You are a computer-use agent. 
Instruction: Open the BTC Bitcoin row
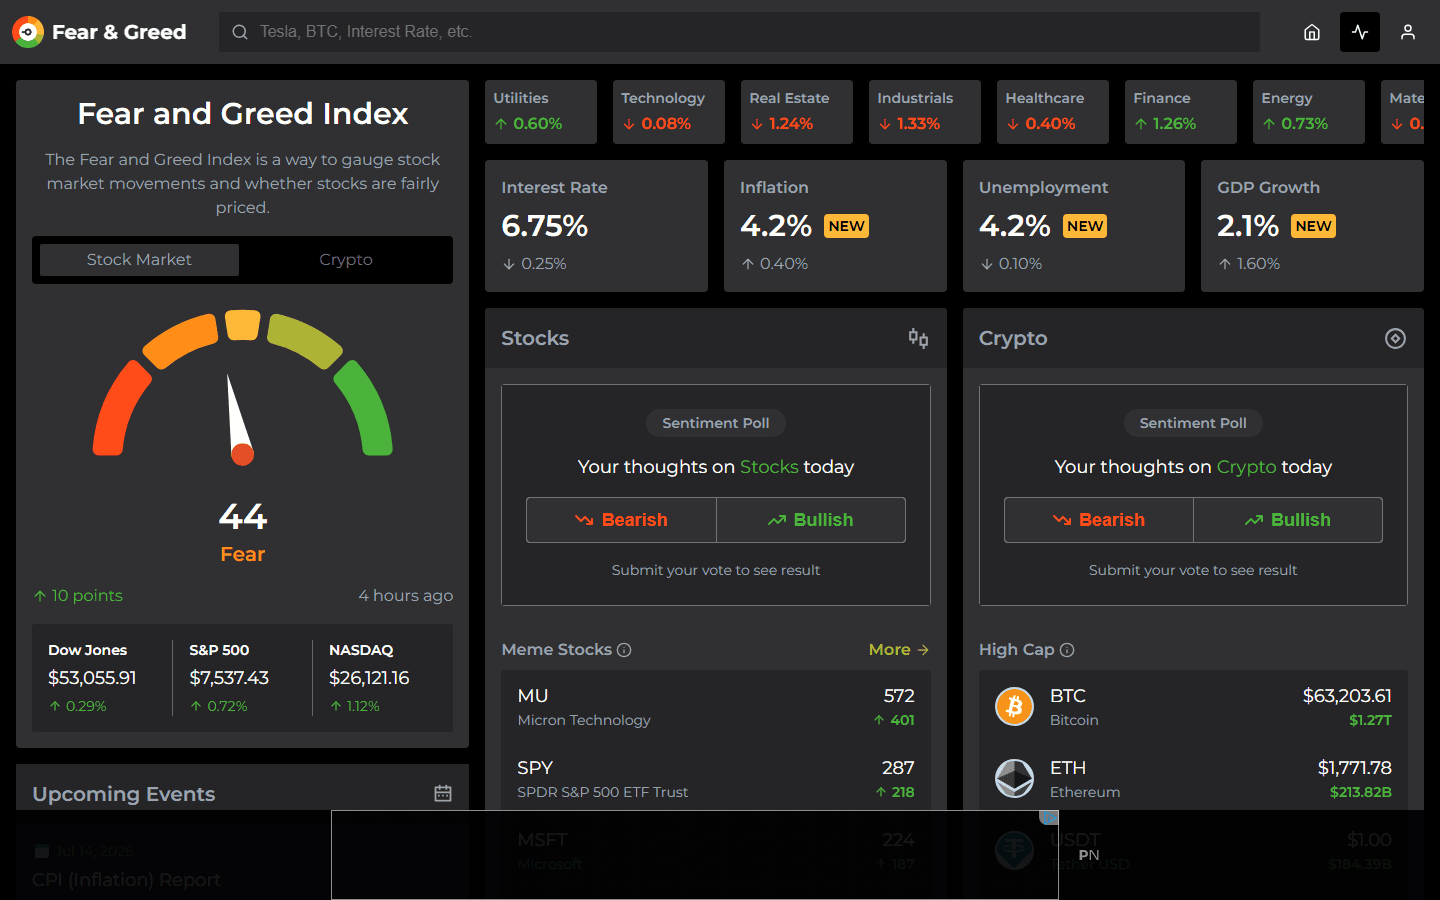point(1193,706)
